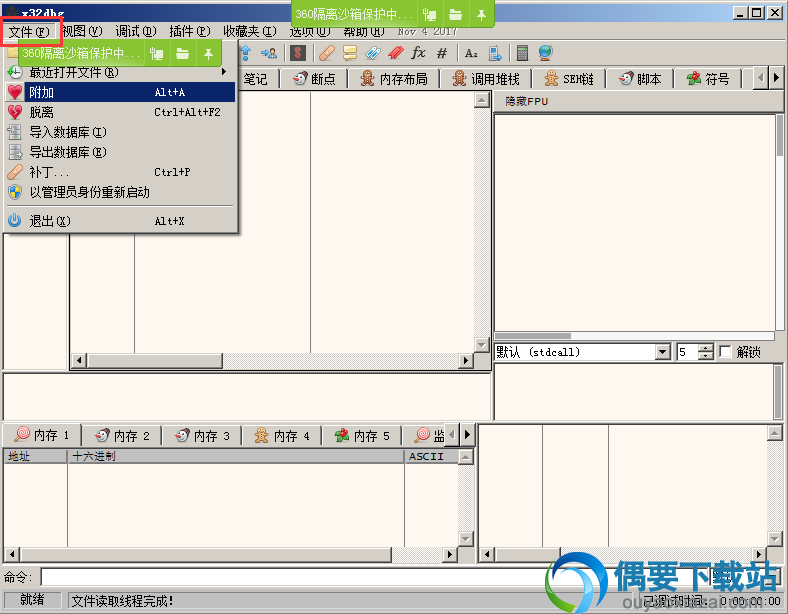Switch to the 脚本 (Script) tab
788x614 pixels.
tap(640, 79)
